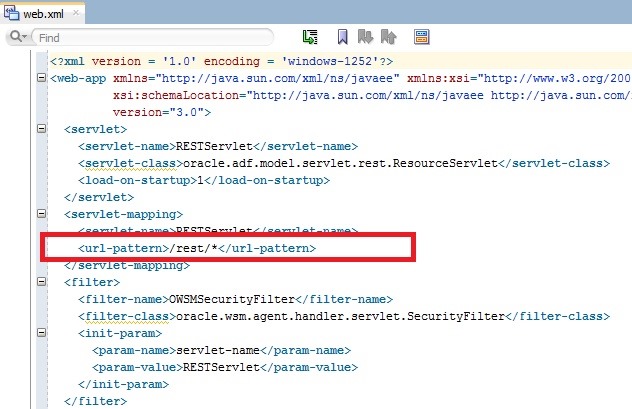Go to next bookmark icon
The width and height of the screenshot is (632, 409).
[363, 37]
